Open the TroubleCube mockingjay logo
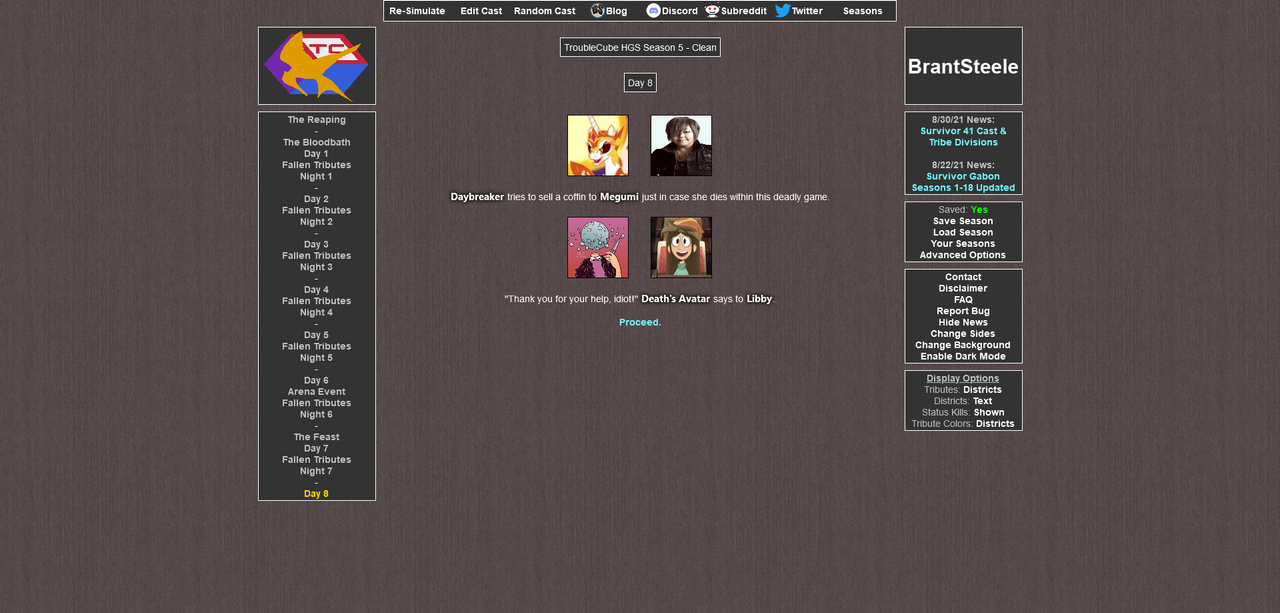1280x613 pixels. click(x=316, y=66)
